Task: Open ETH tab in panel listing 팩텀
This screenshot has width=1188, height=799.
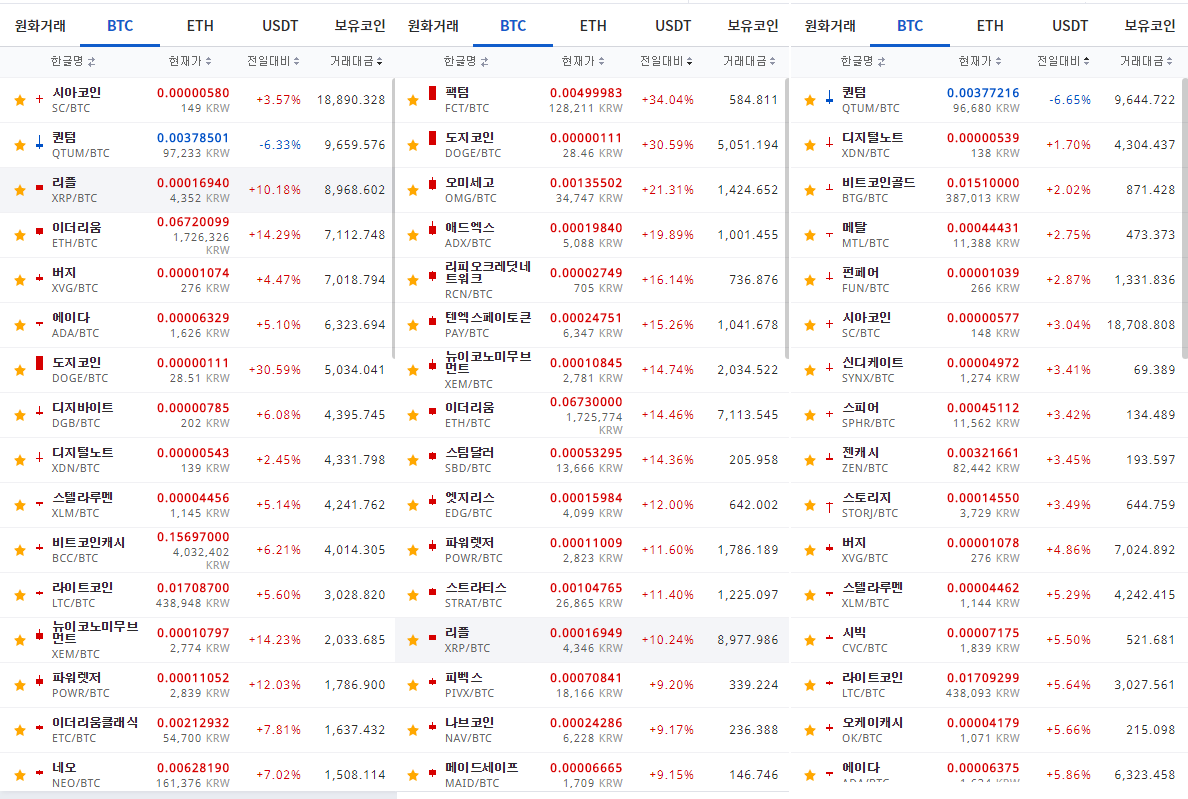Action: pyautogui.click(x=592, y=26)
